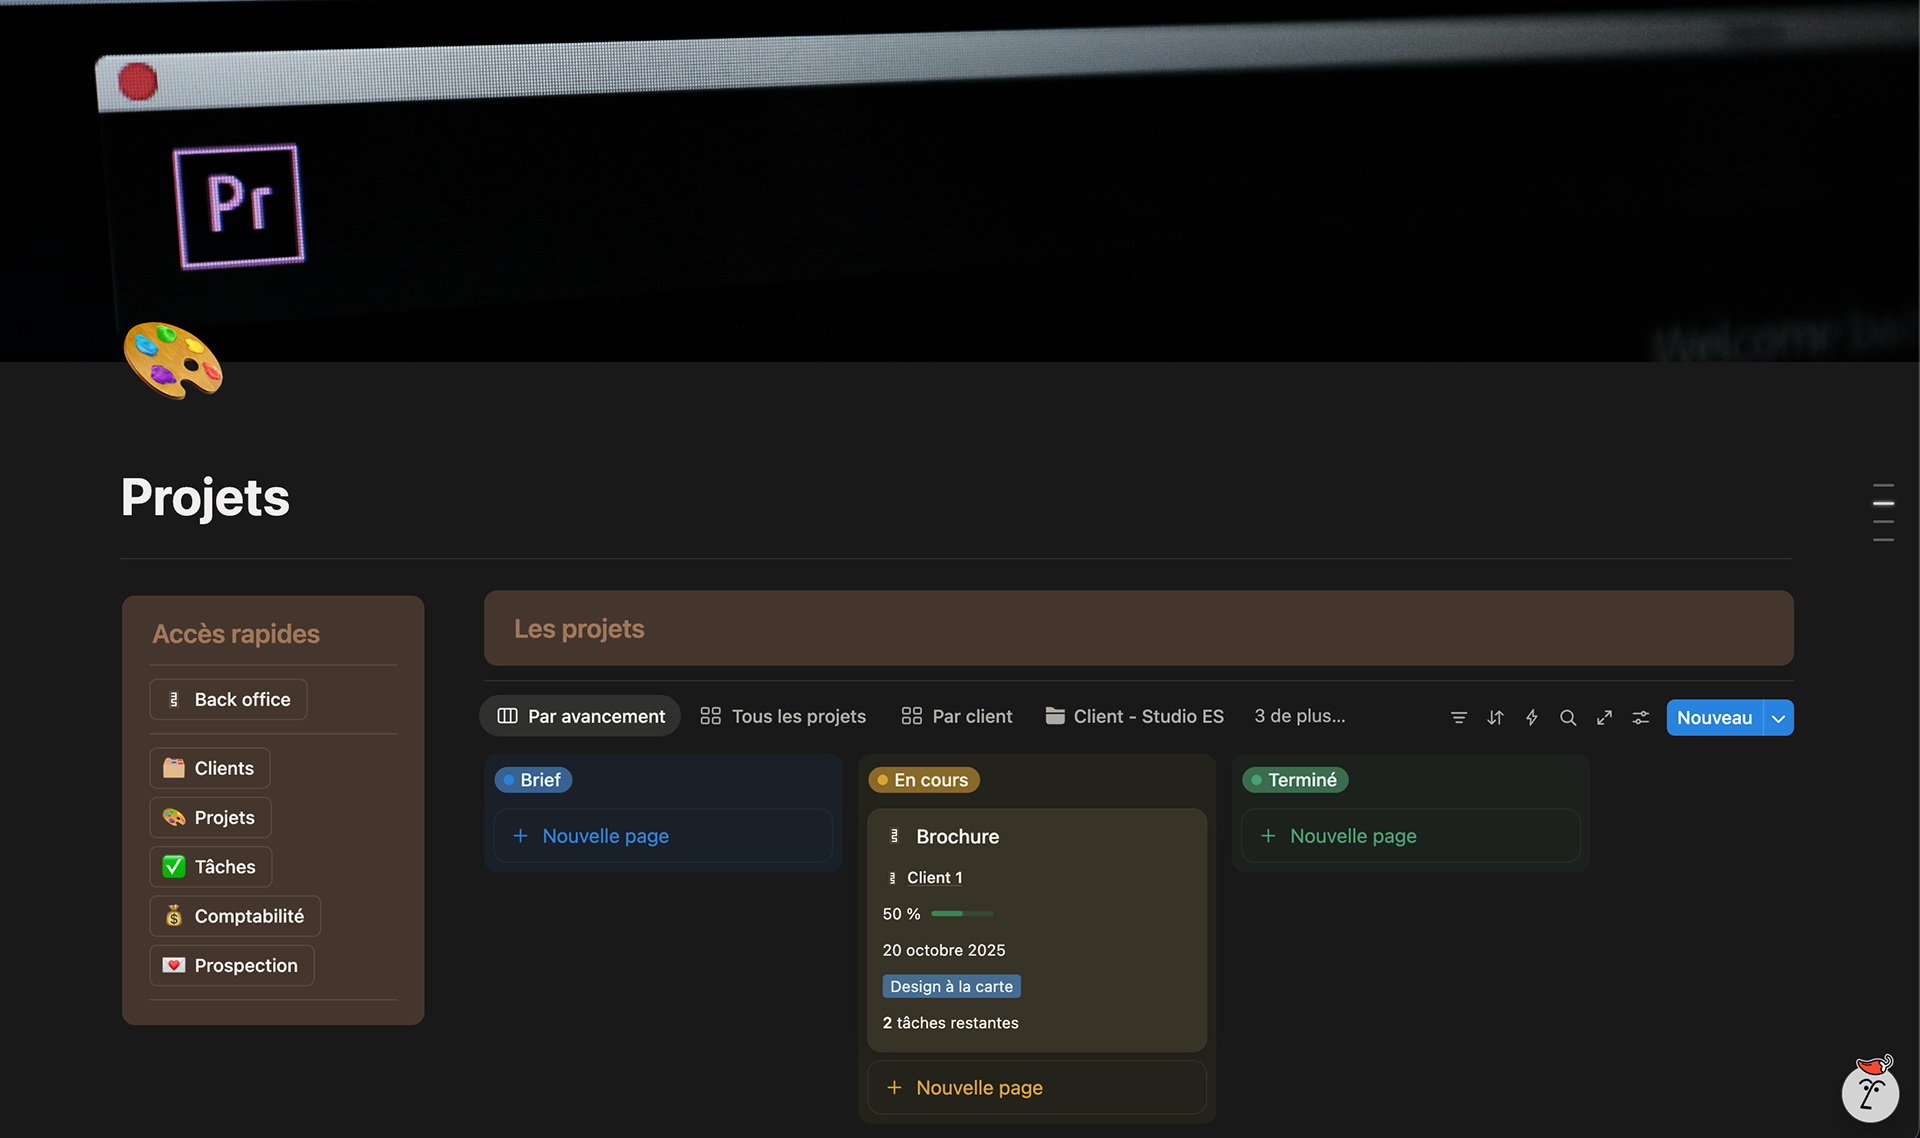This screenshot has height=1138, width=1920.
Task: Open database in full page icon
Action: pos(1604,718)
